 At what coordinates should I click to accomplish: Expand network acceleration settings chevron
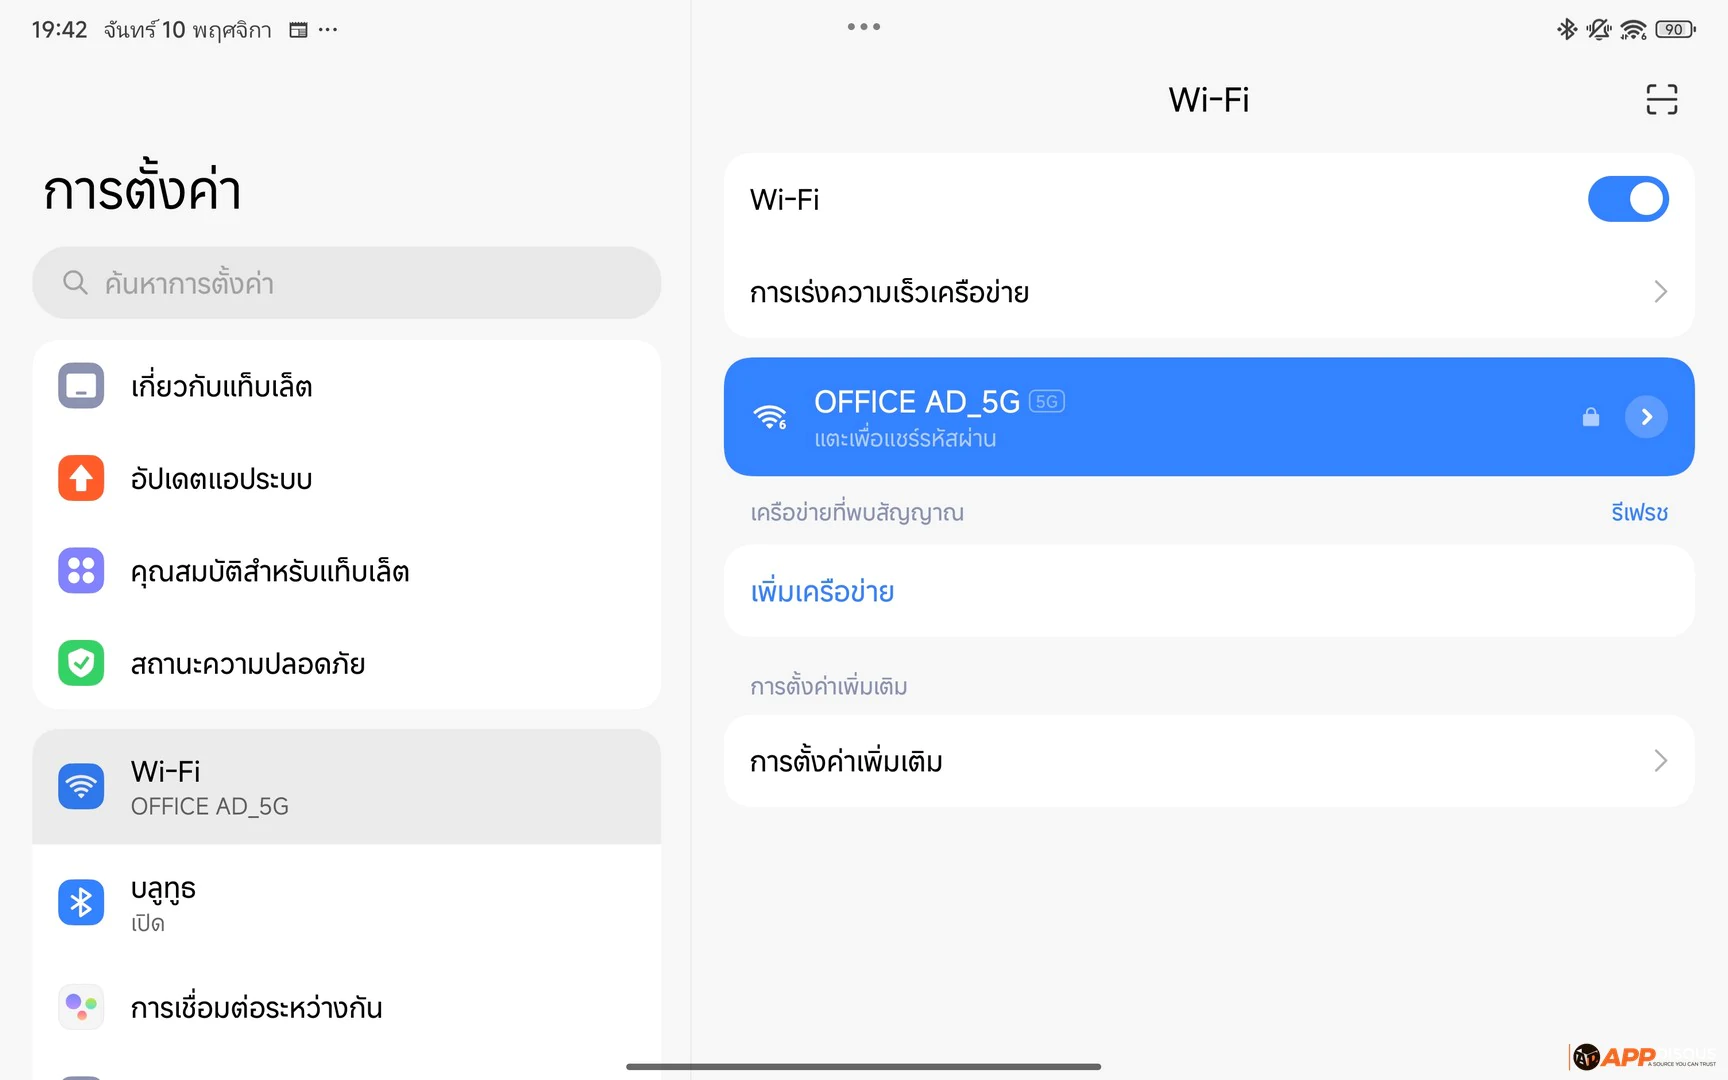pos(1660,292)
